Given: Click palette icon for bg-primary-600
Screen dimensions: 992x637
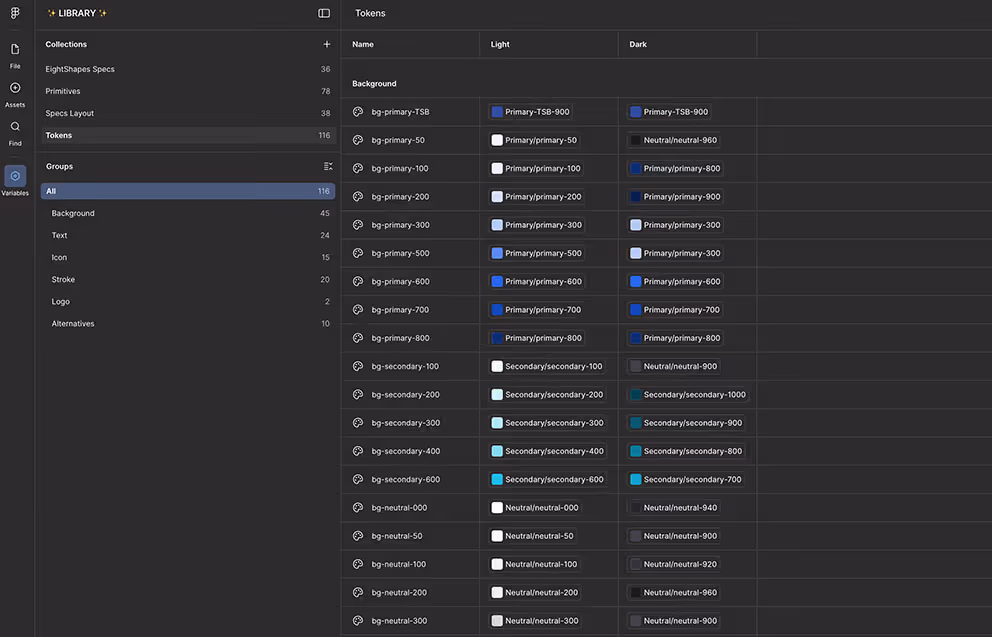Looking at the screenshot, I should coord(358,281).
